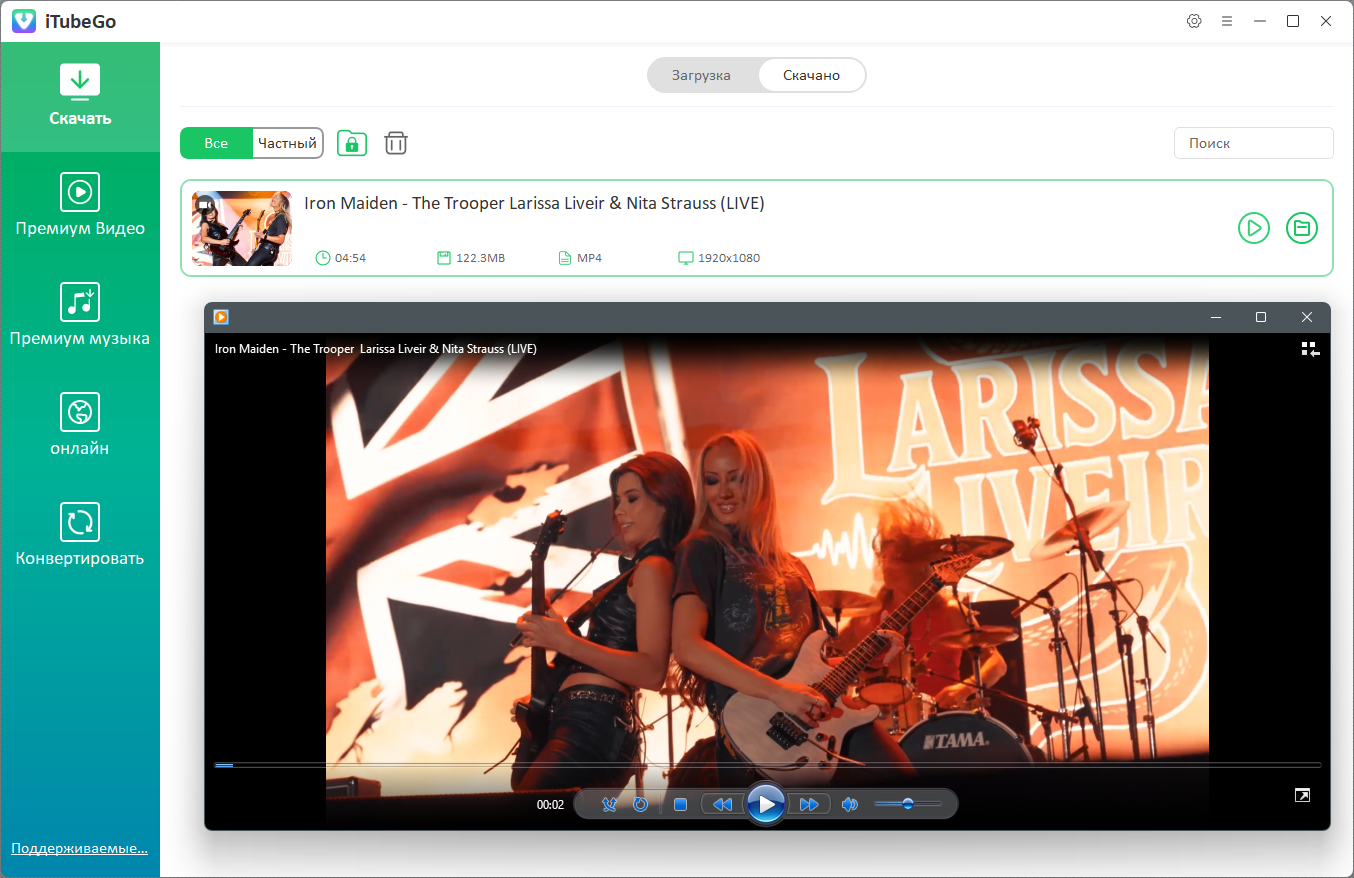1354x878 pixels.
Task: Switch to the Загрузка tab
Action: 701,75
